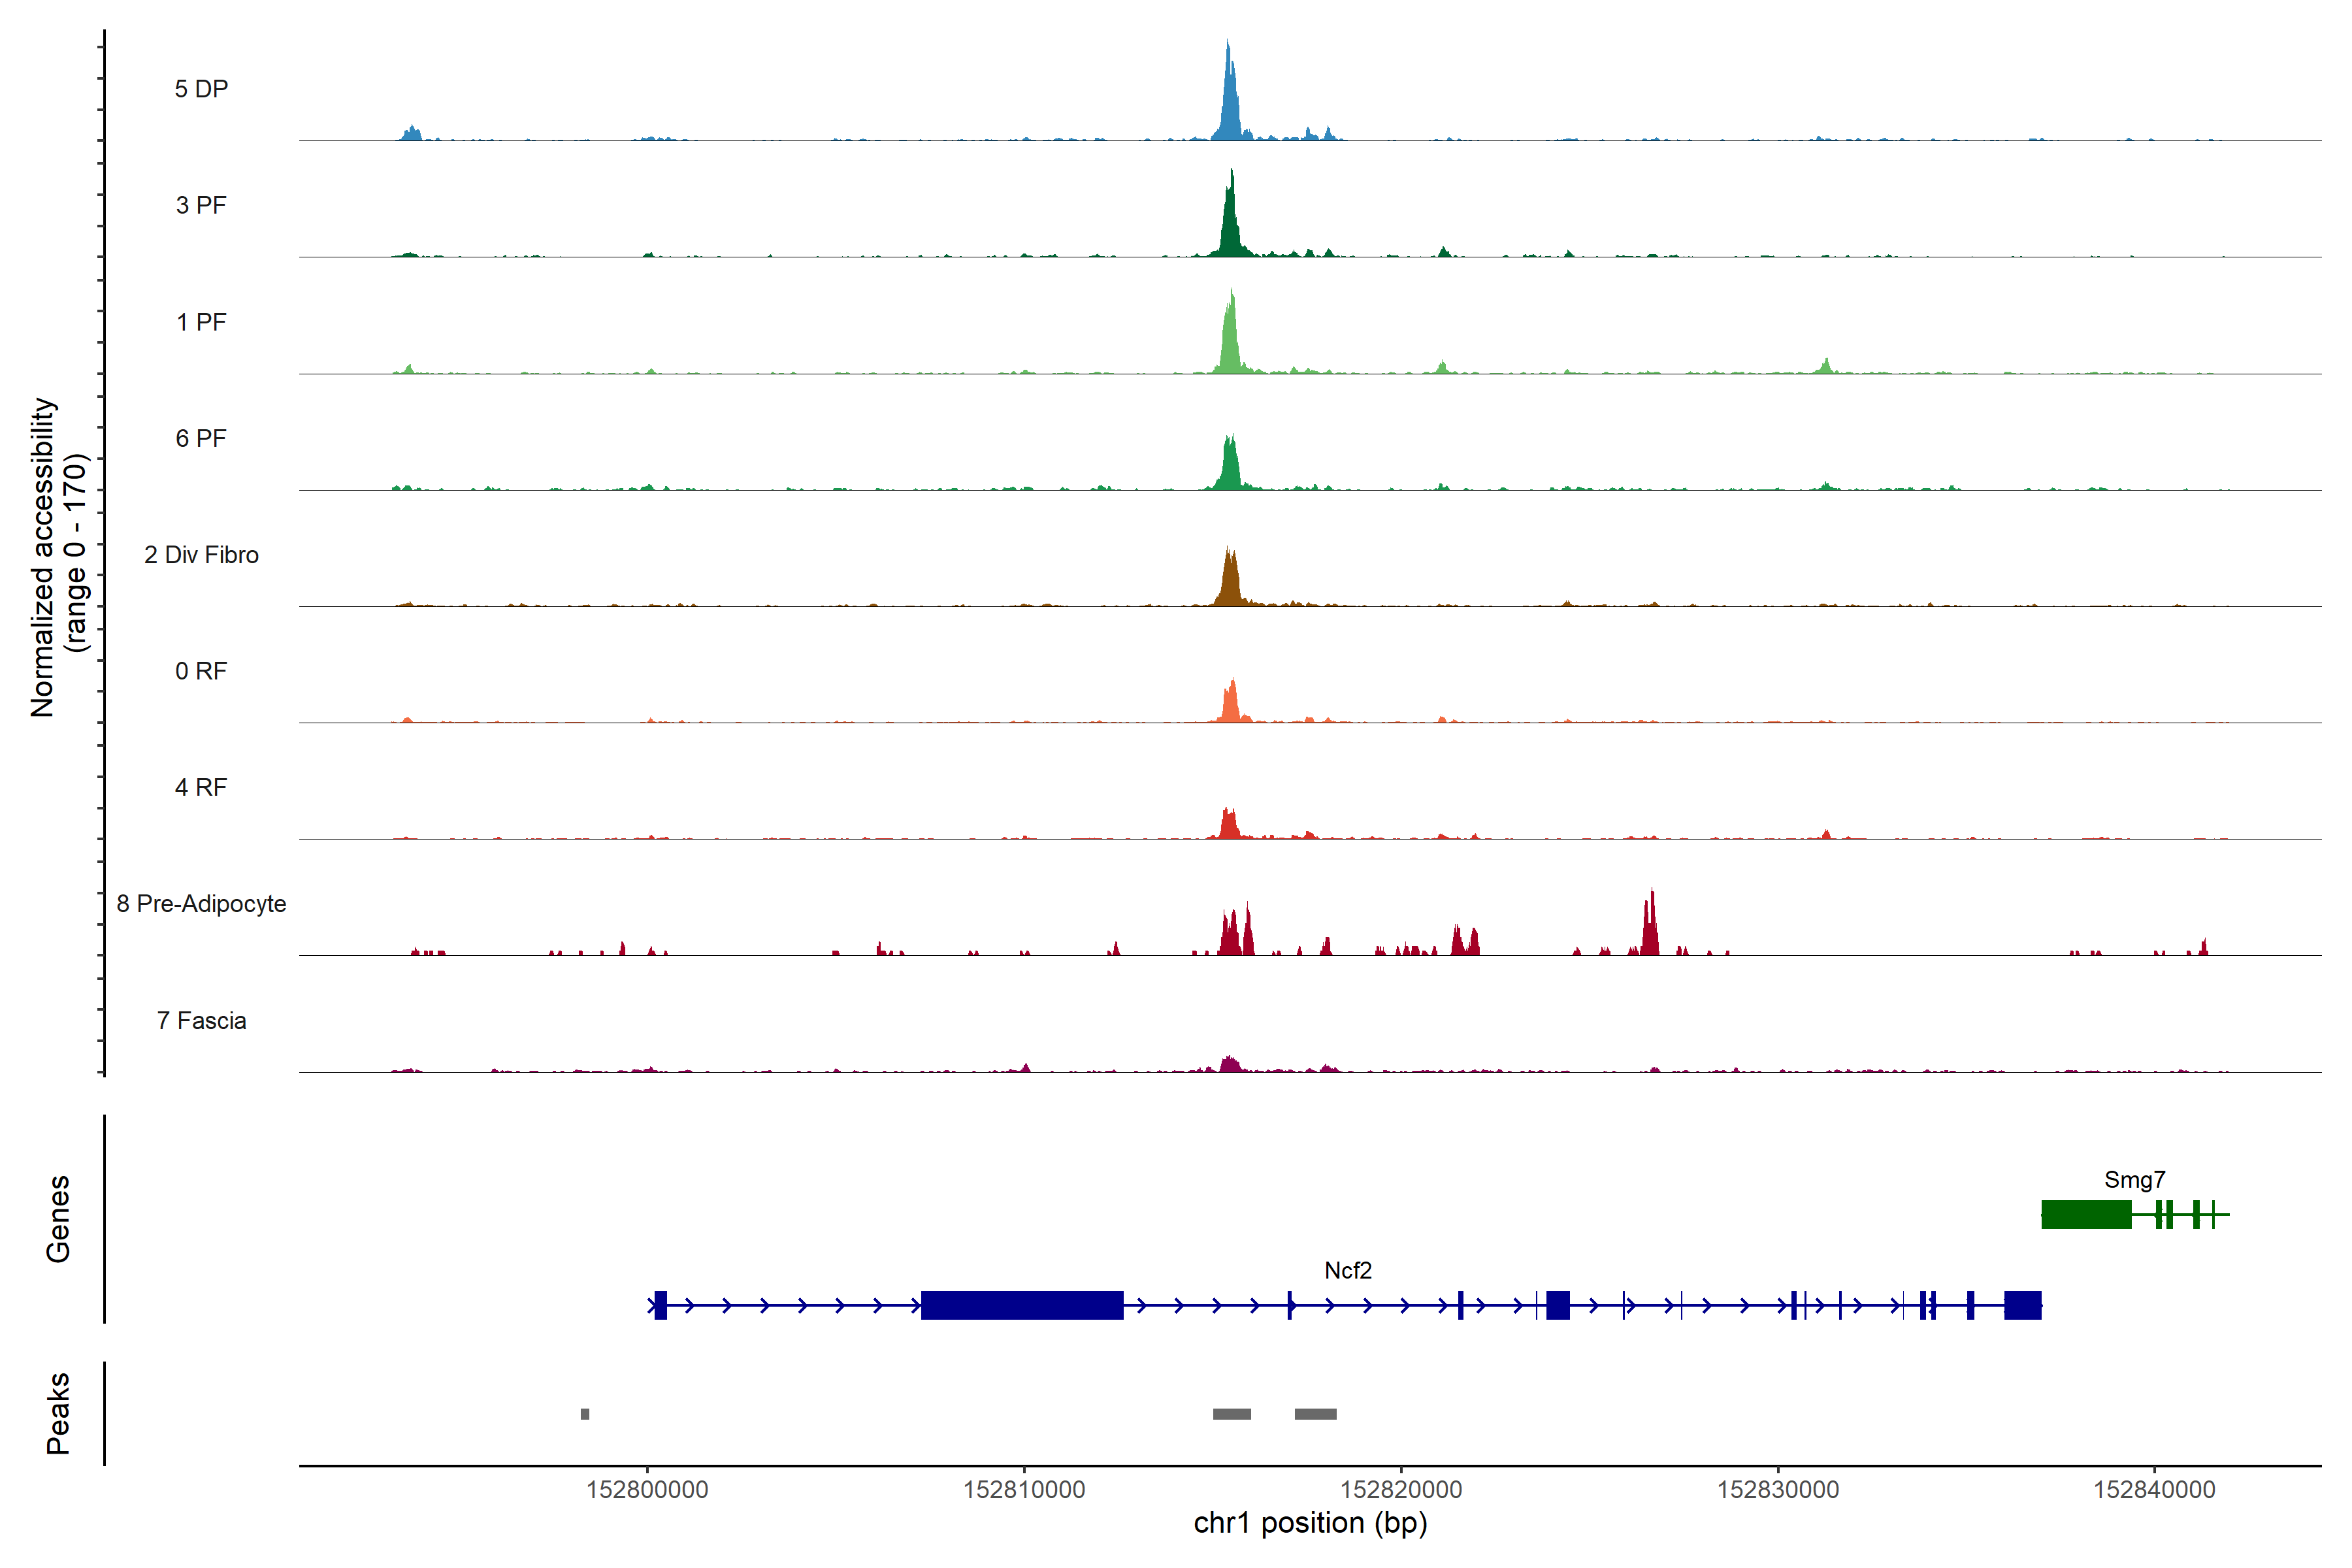This screenshot has height=1568, width=2352.
Task: Click the 8 Pre-Adipocyte track label
Action: coord(201,904)
